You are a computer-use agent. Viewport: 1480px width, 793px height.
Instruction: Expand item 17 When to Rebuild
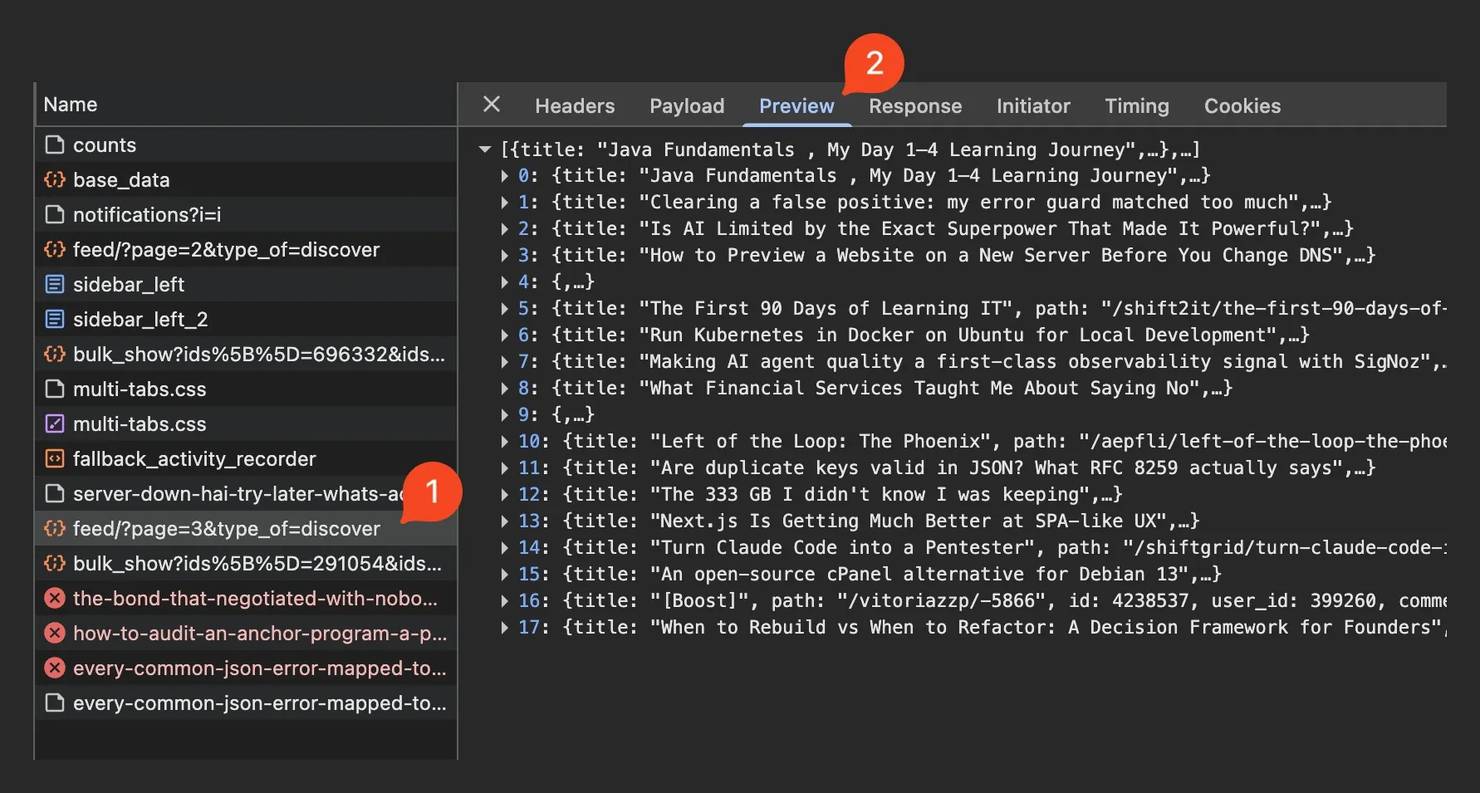[x=505, y=627]
